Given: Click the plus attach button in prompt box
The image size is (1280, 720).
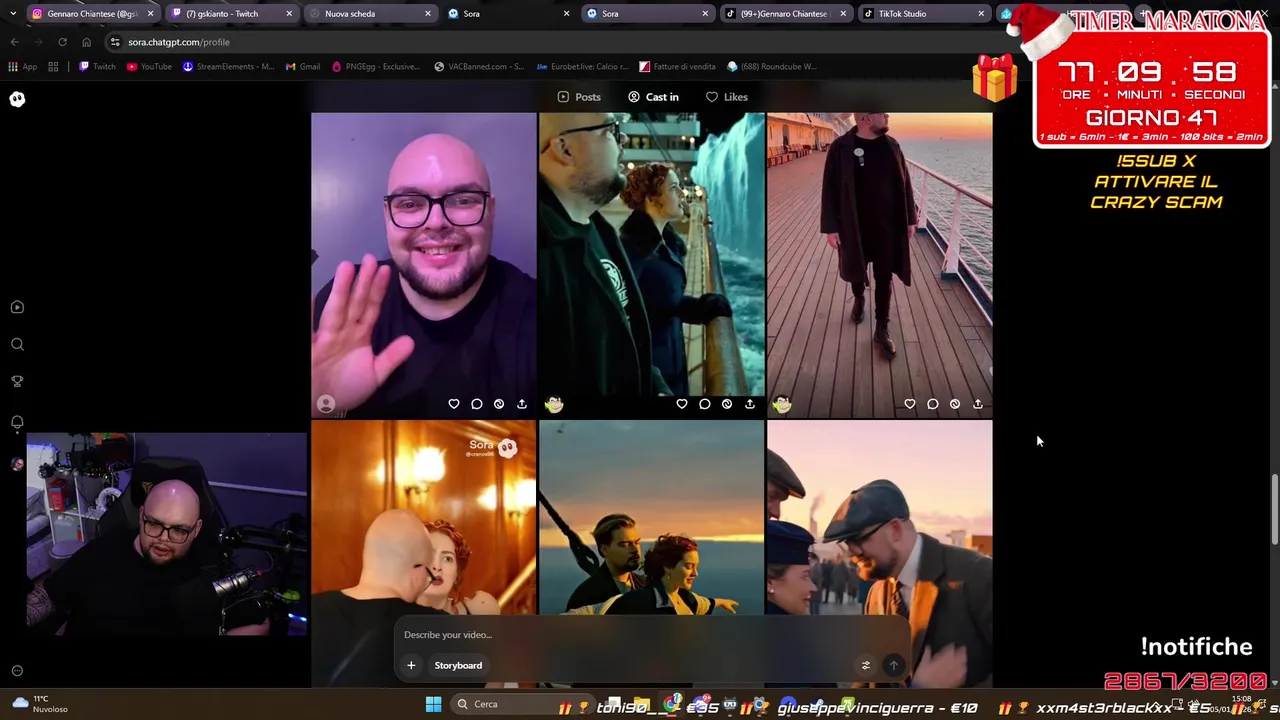Looking at the screenshot, I should 411,665.
